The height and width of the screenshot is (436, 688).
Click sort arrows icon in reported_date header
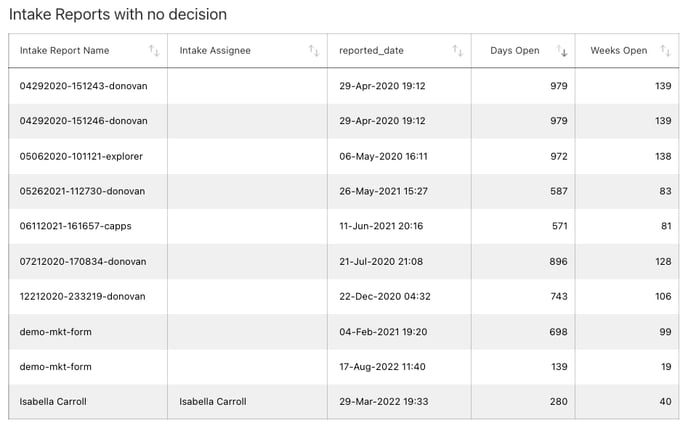coord(457,51)
